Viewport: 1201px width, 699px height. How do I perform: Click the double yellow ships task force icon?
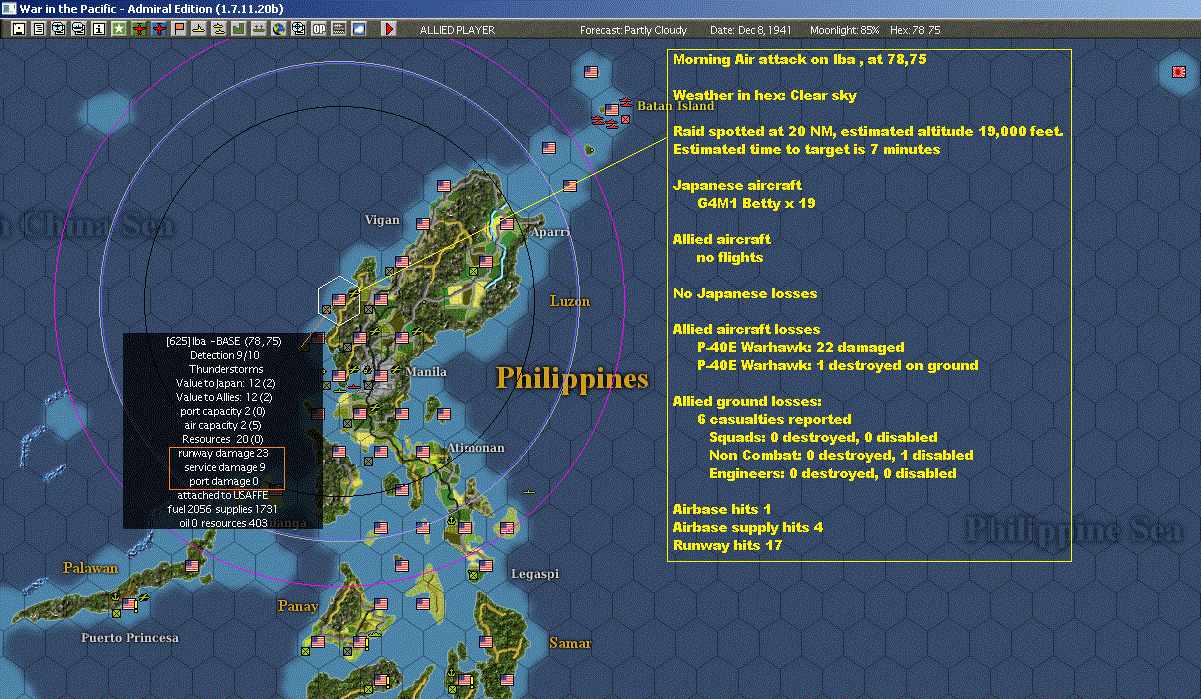pyautogui.click(x=219, y=29)
